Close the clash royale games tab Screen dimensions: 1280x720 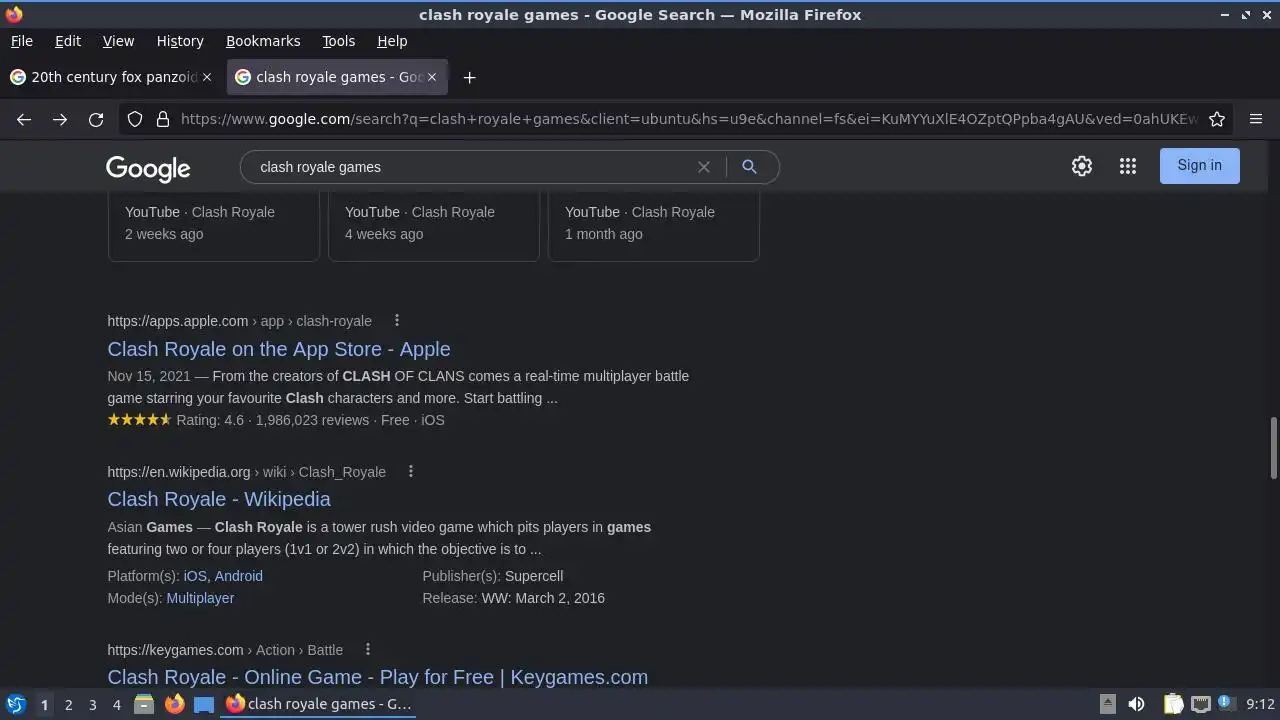click(432, 77)
